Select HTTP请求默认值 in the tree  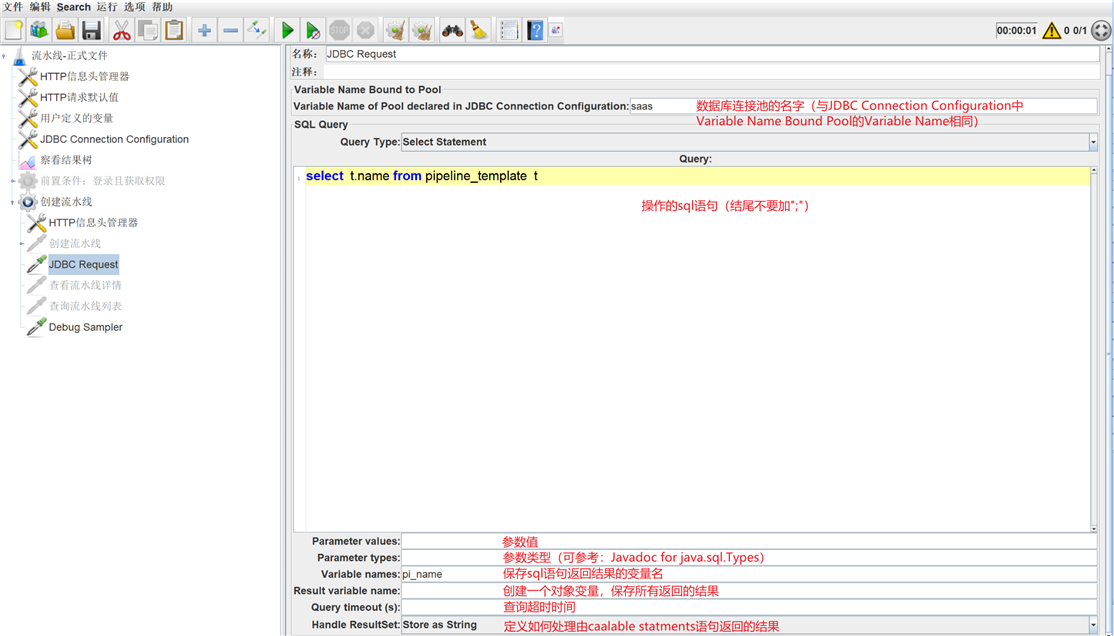click(x=80, y=97)
